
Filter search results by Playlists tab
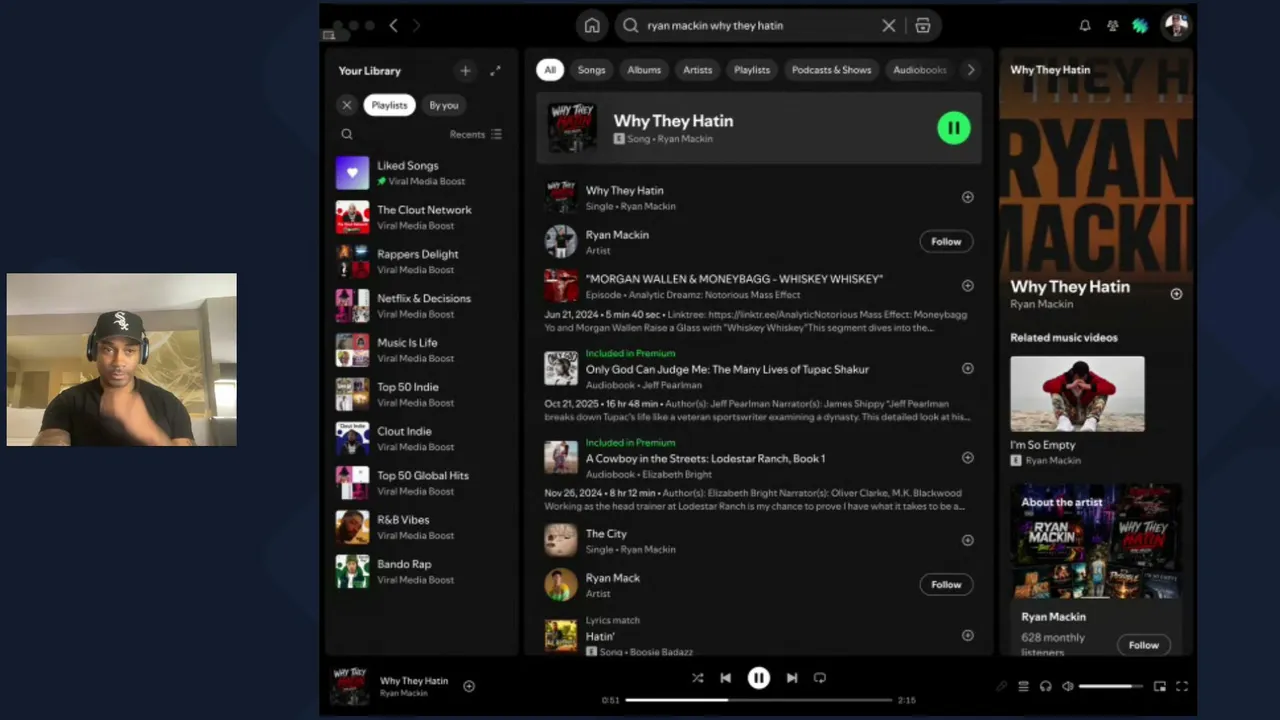(x=752, y=70)
